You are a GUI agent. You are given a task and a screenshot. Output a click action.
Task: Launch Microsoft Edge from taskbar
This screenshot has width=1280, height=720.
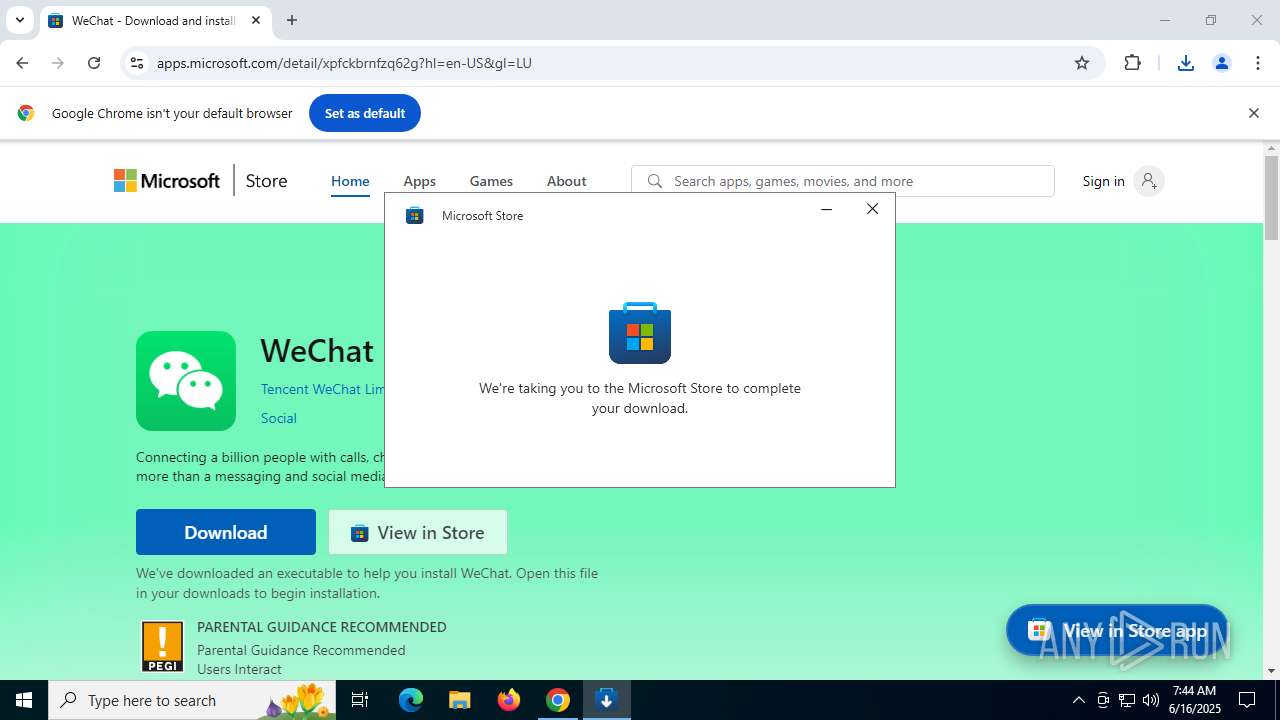point(411,700)
